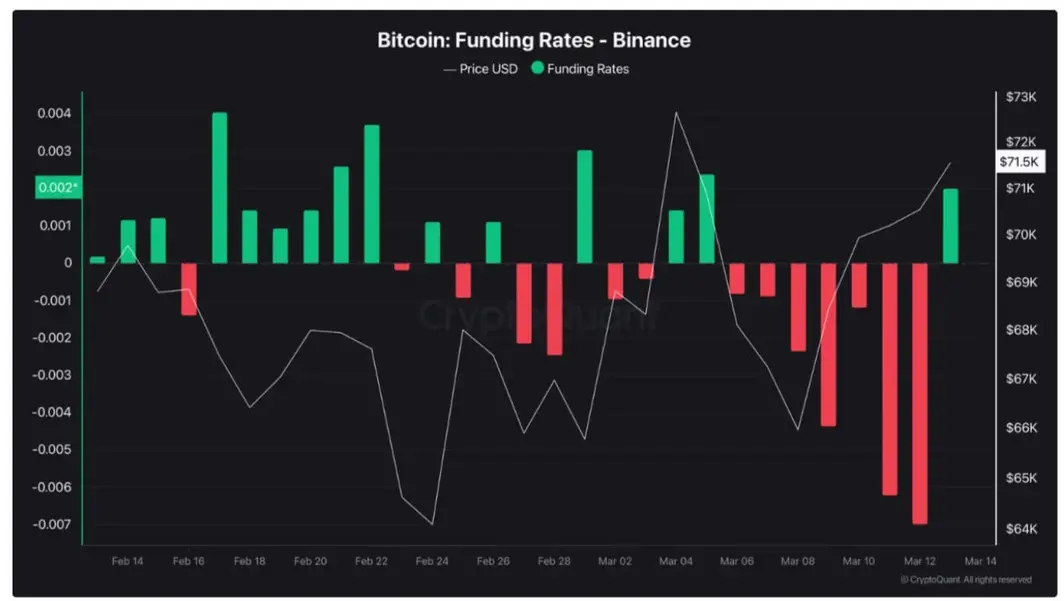Select the red bar at Mar 09
Viewport: 1064px width, 601px height.
(x=828, y=345)
